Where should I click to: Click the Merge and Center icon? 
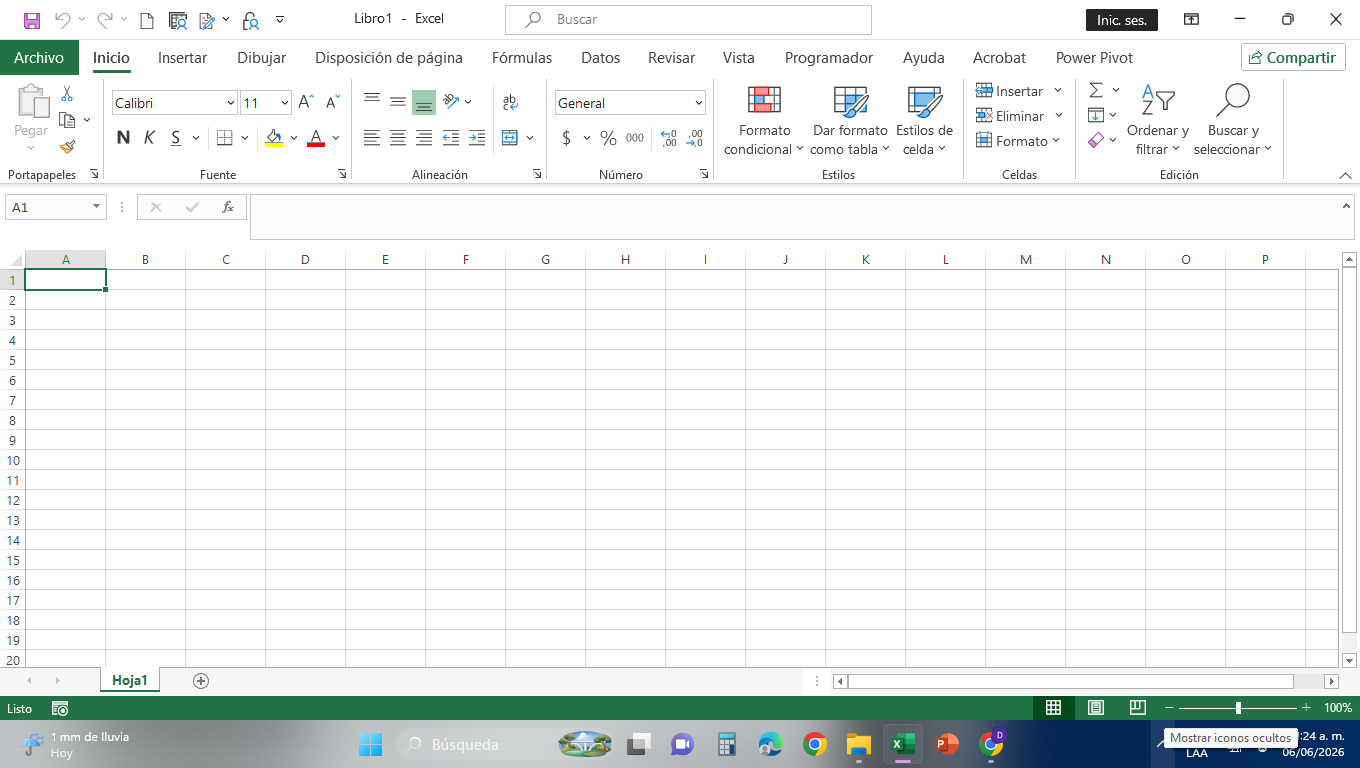point(510,137)
